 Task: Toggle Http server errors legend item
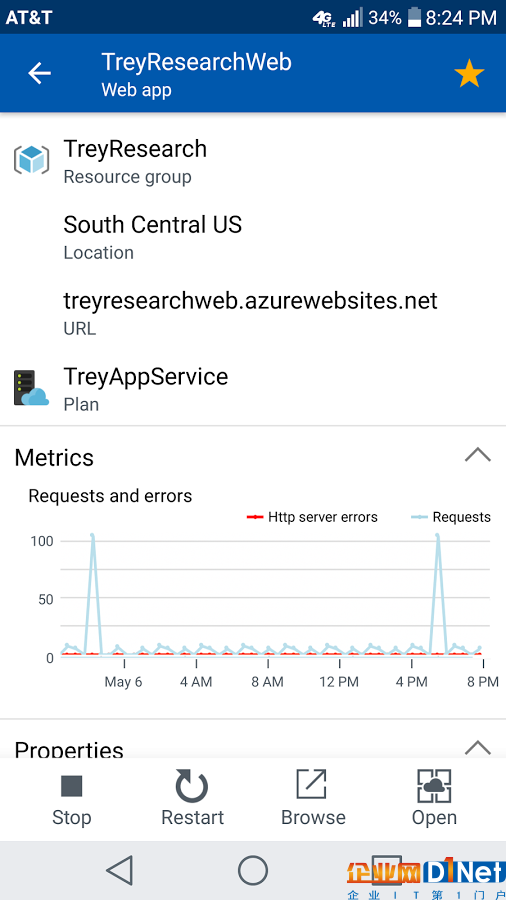[x=312, y=517]
